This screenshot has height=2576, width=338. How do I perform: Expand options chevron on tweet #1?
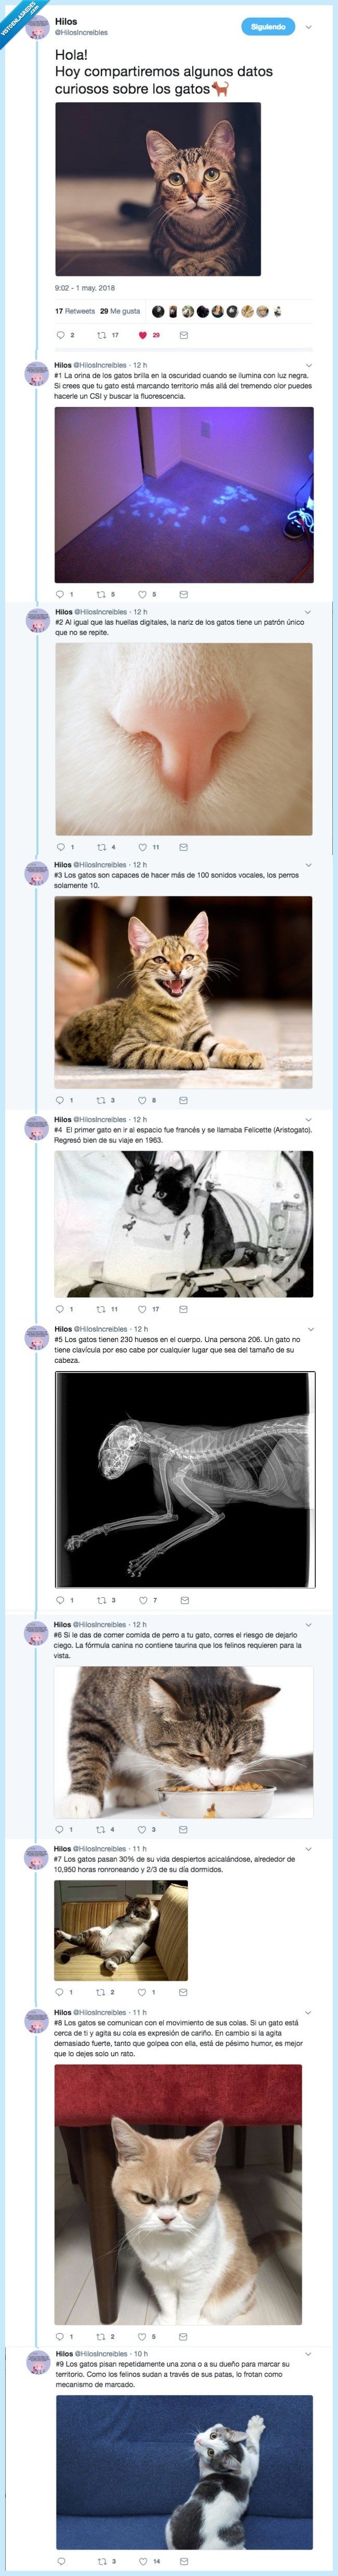[x=308, y=365]
